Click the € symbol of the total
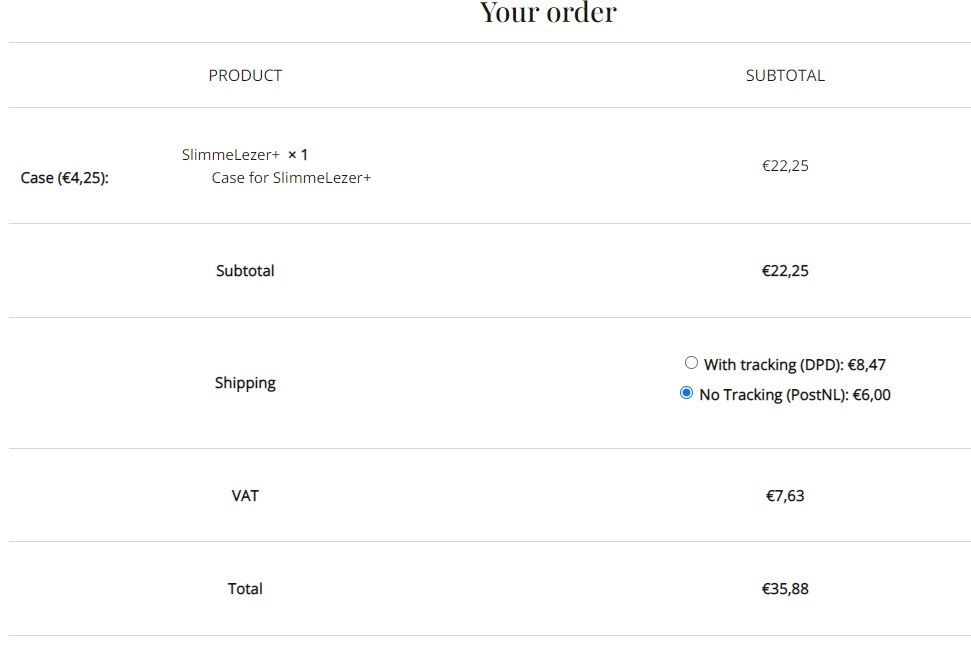Viewport: 971px width, 646px height. (766, 588)
